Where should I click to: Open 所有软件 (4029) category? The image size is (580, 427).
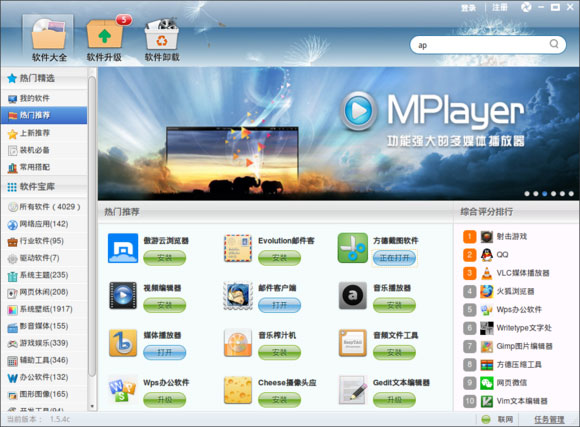[x=44, y=207]
